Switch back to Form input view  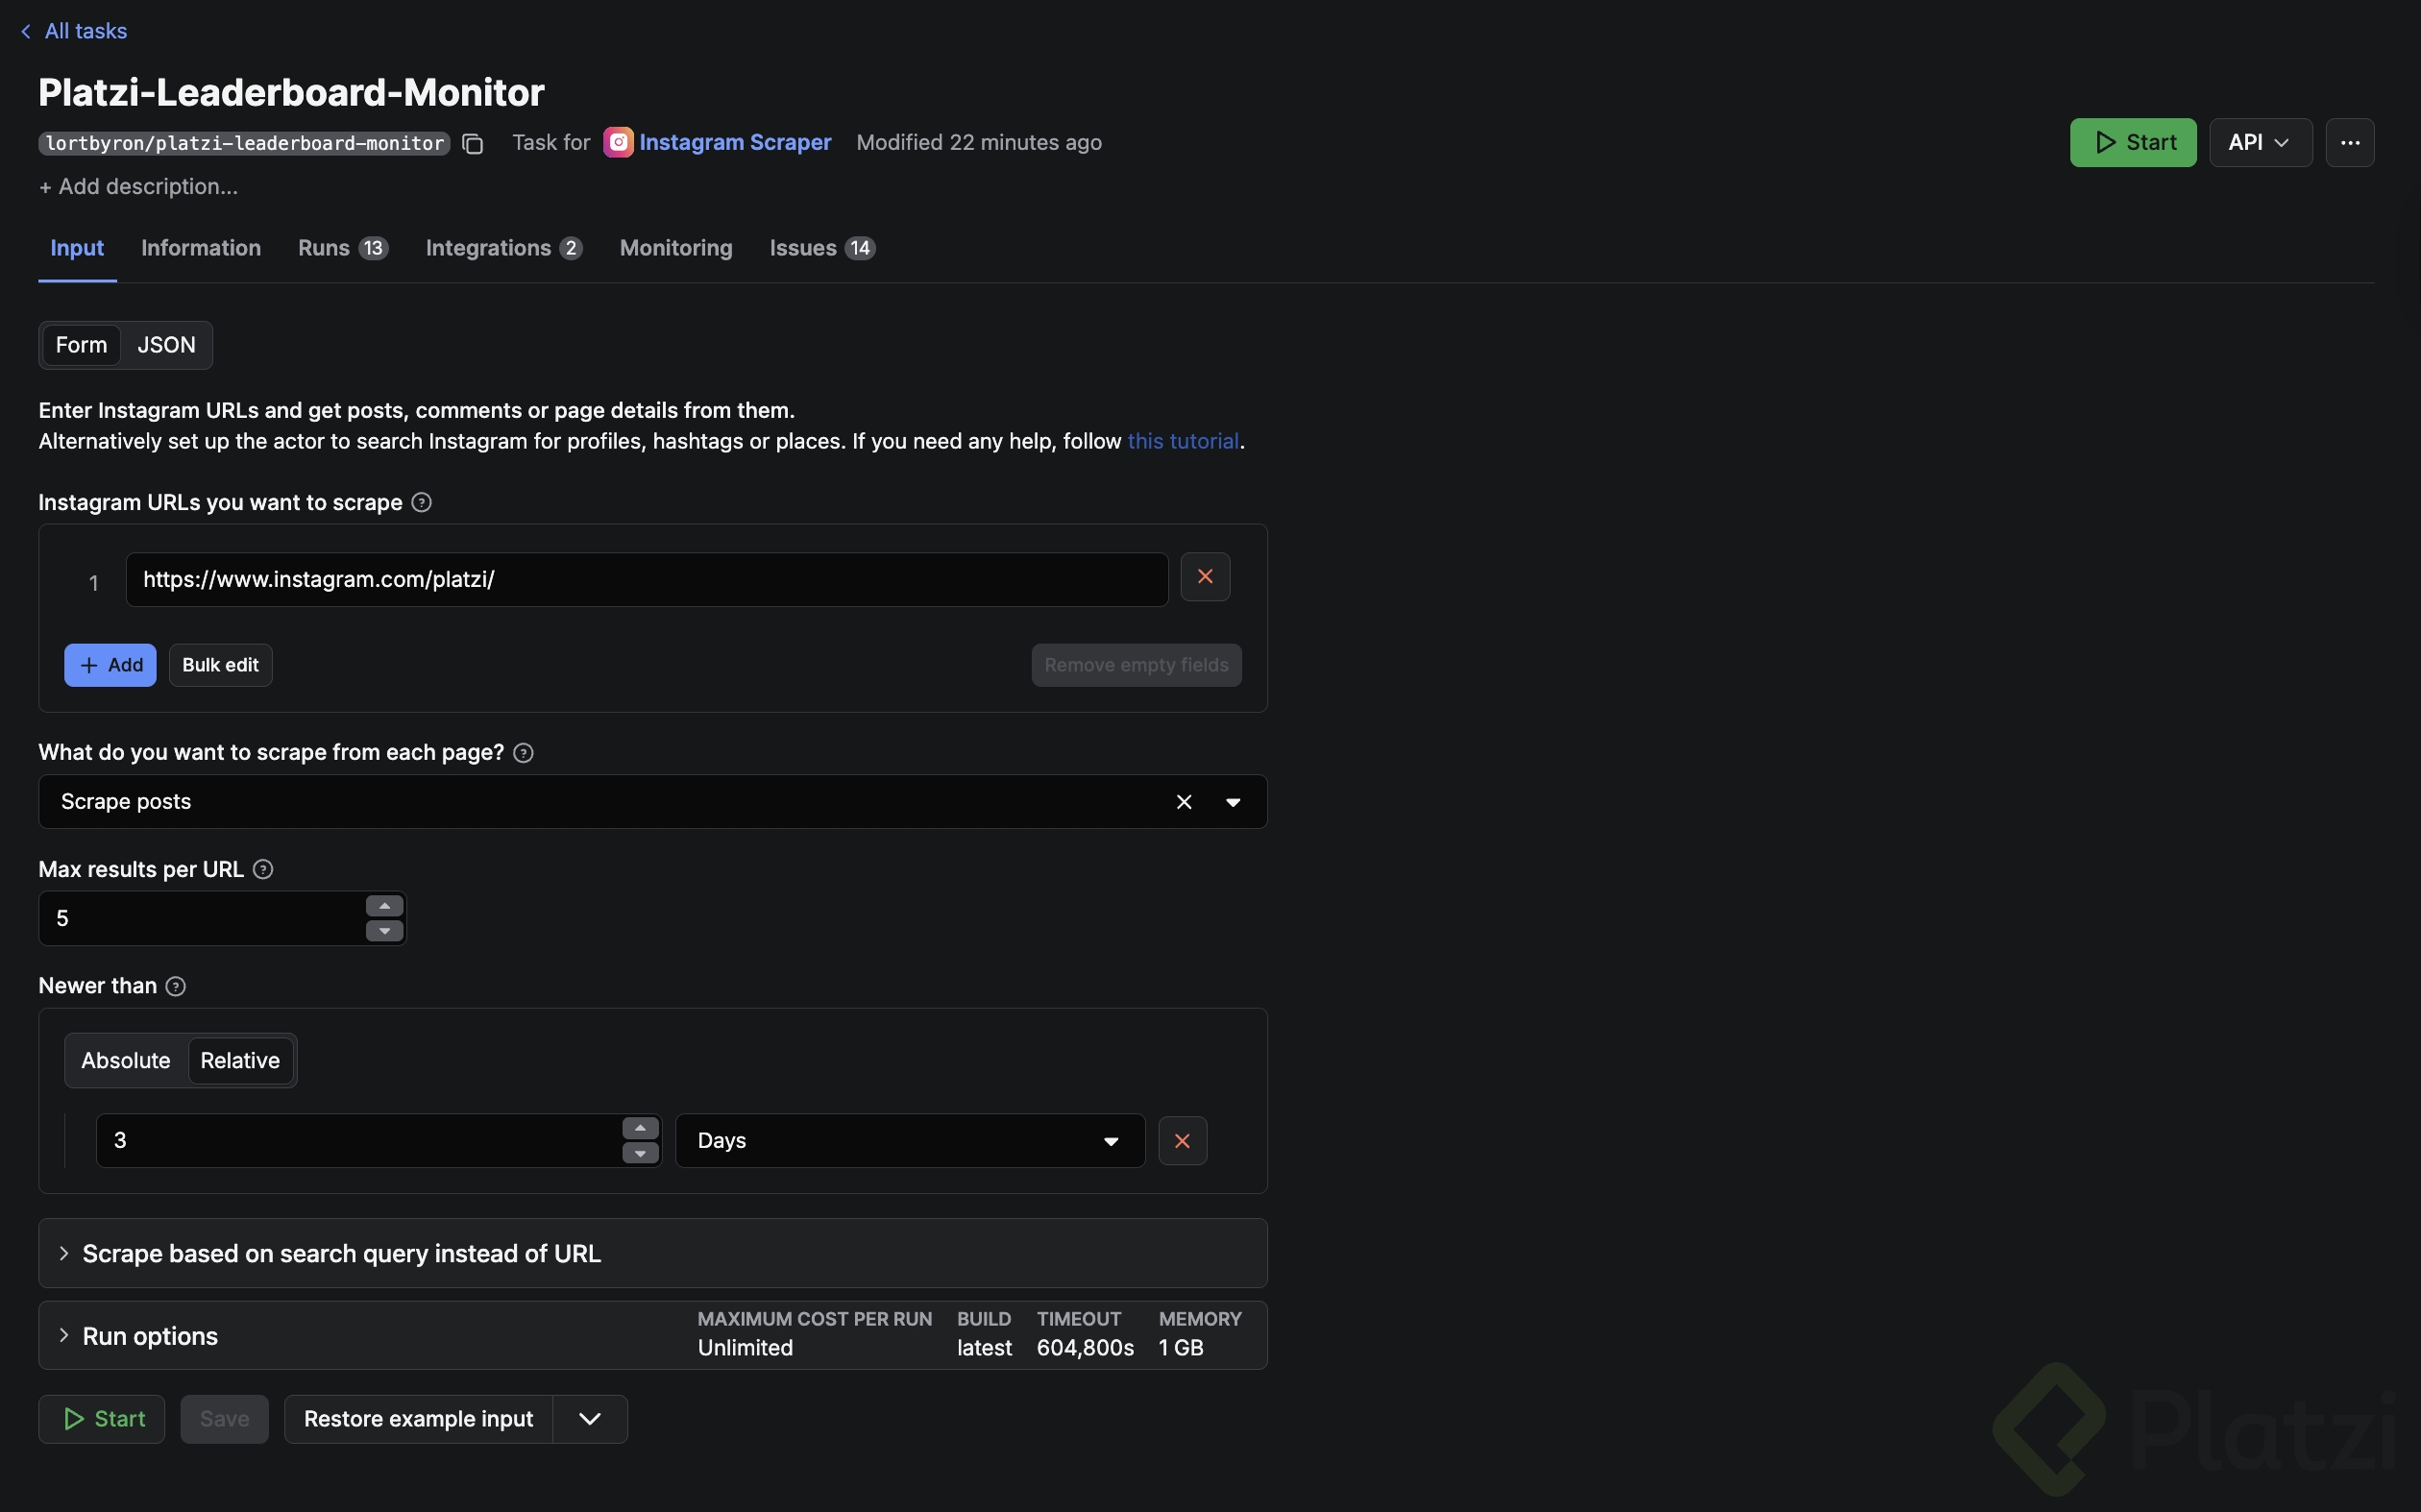point(81,344)
